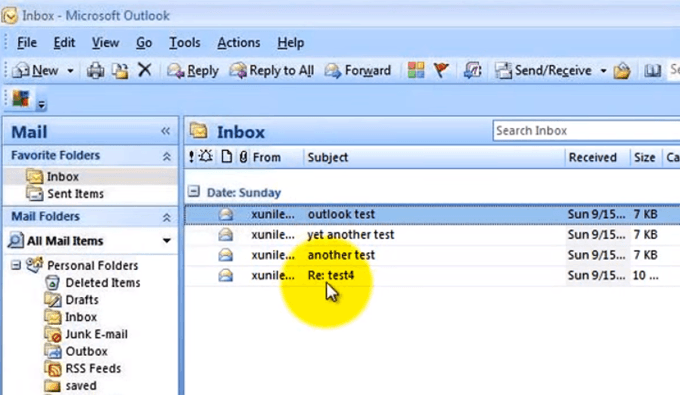This screenshot has width=680, height=395.
Task: Sort by the Attachment paperclip column header
Action: [243, 157]
